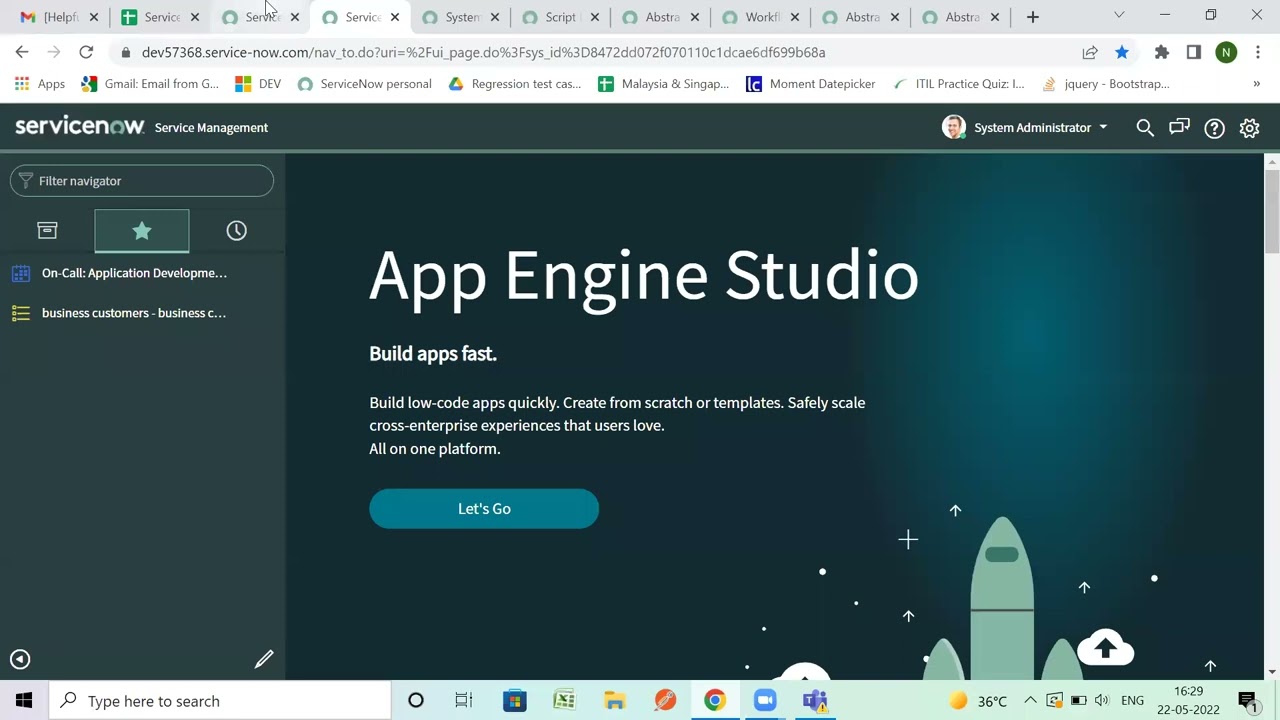Collapse the navigator with the back arrow
Screen dimensions: 1280x720
pos(20,659)
